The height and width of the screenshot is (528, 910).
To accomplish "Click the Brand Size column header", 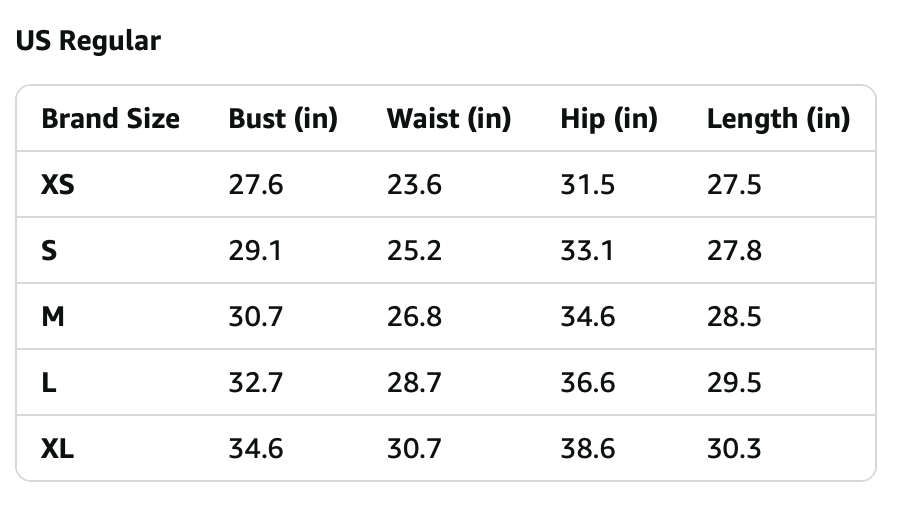I will pyautogui.click(x=110, y=119).
